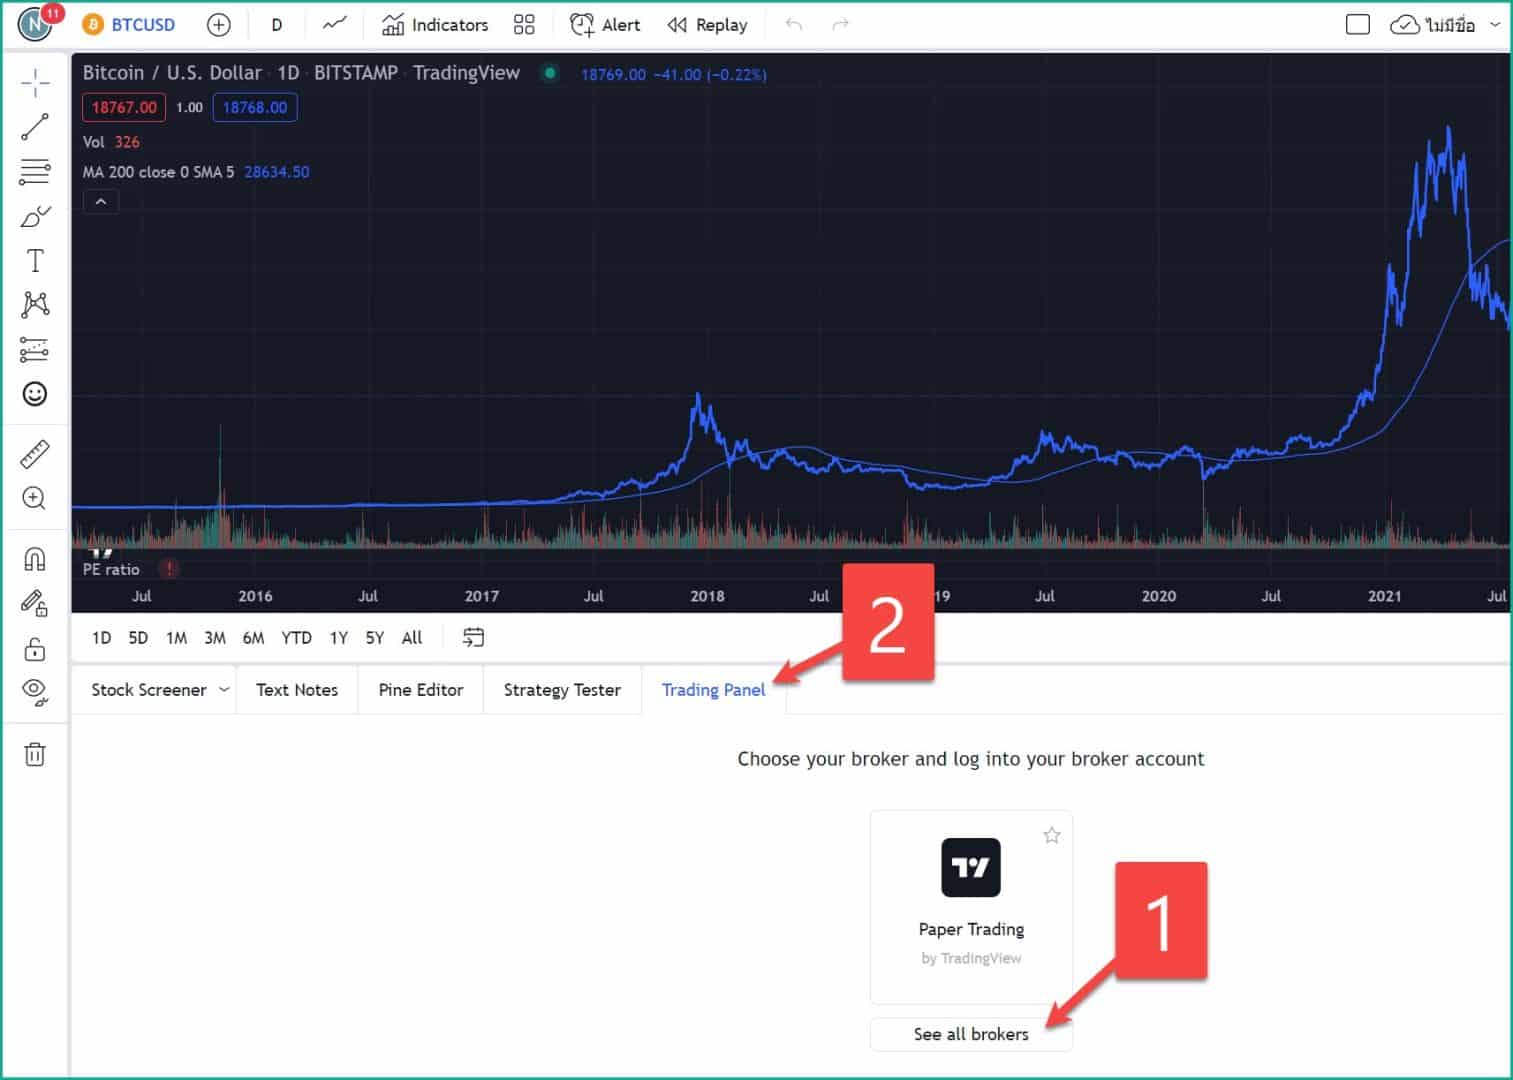Favorite Paper Trading with the star
Screen dimensions: 1513x1080
click(1052, 835)
